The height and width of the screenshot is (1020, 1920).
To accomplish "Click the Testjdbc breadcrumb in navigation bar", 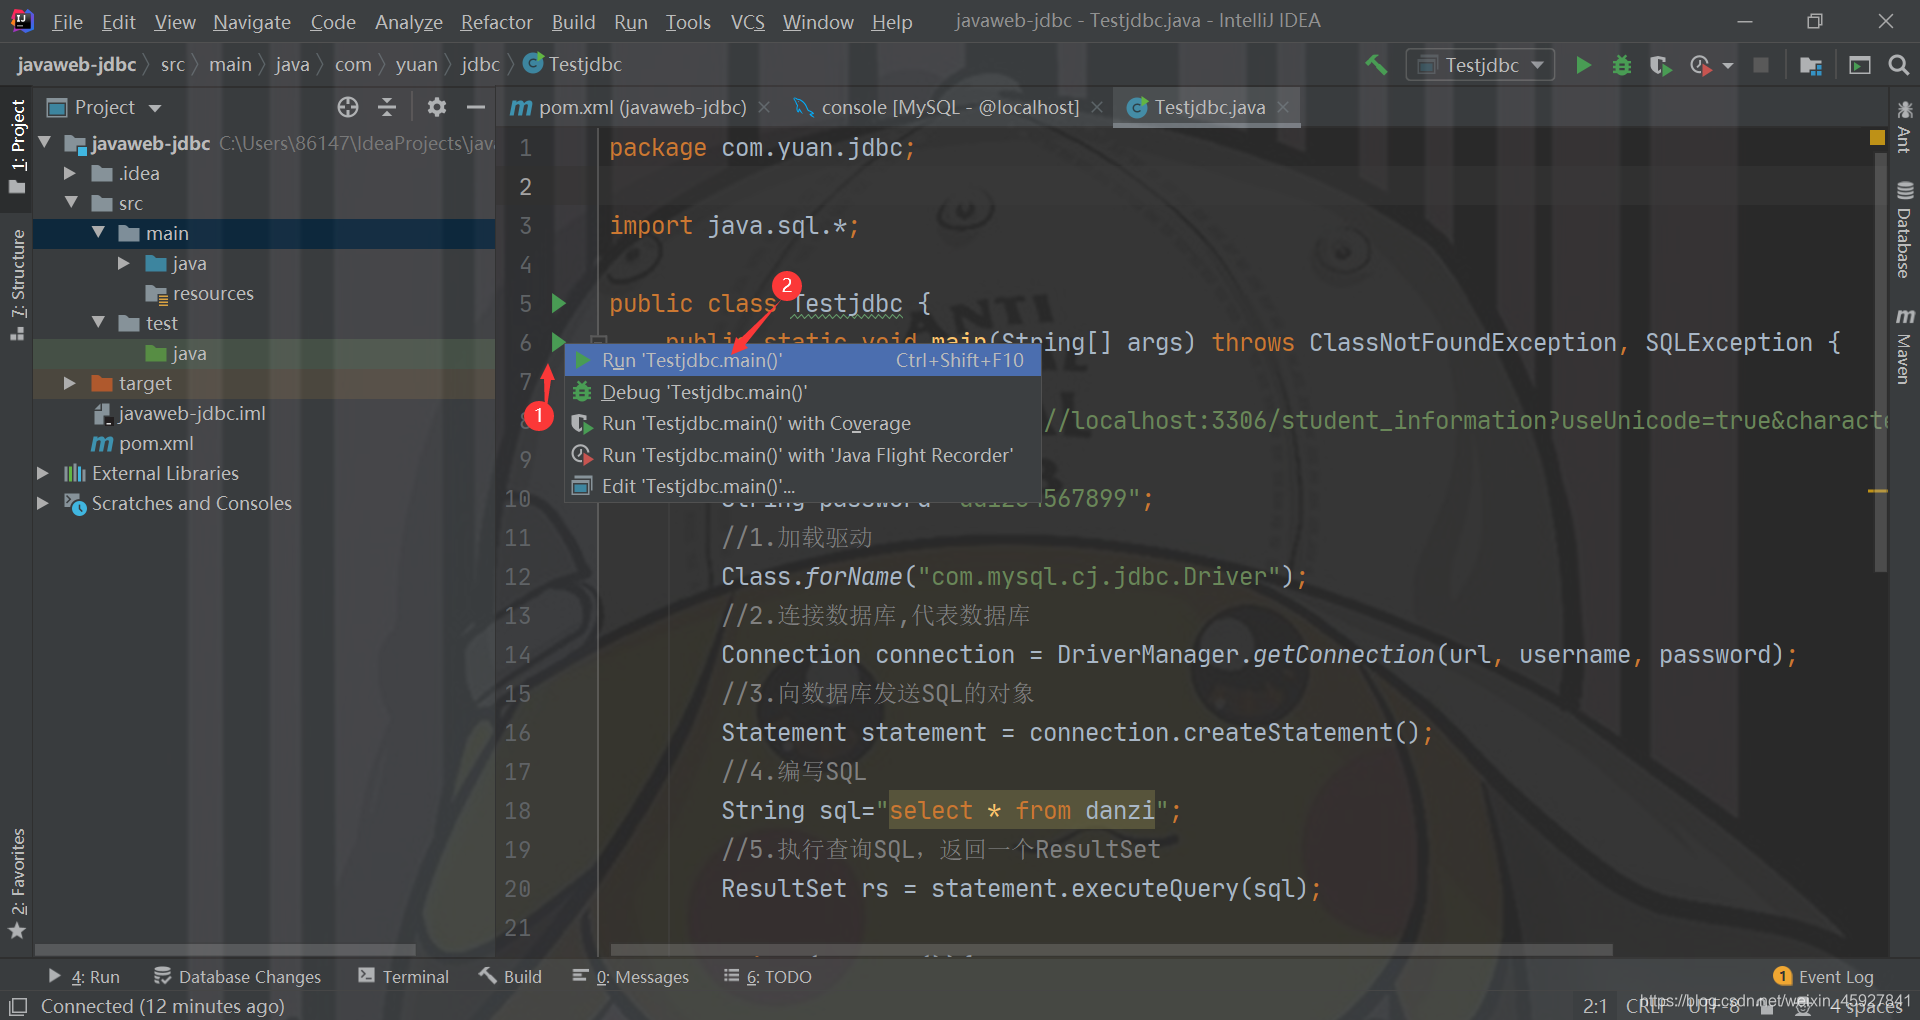I will tap(572, 64).
